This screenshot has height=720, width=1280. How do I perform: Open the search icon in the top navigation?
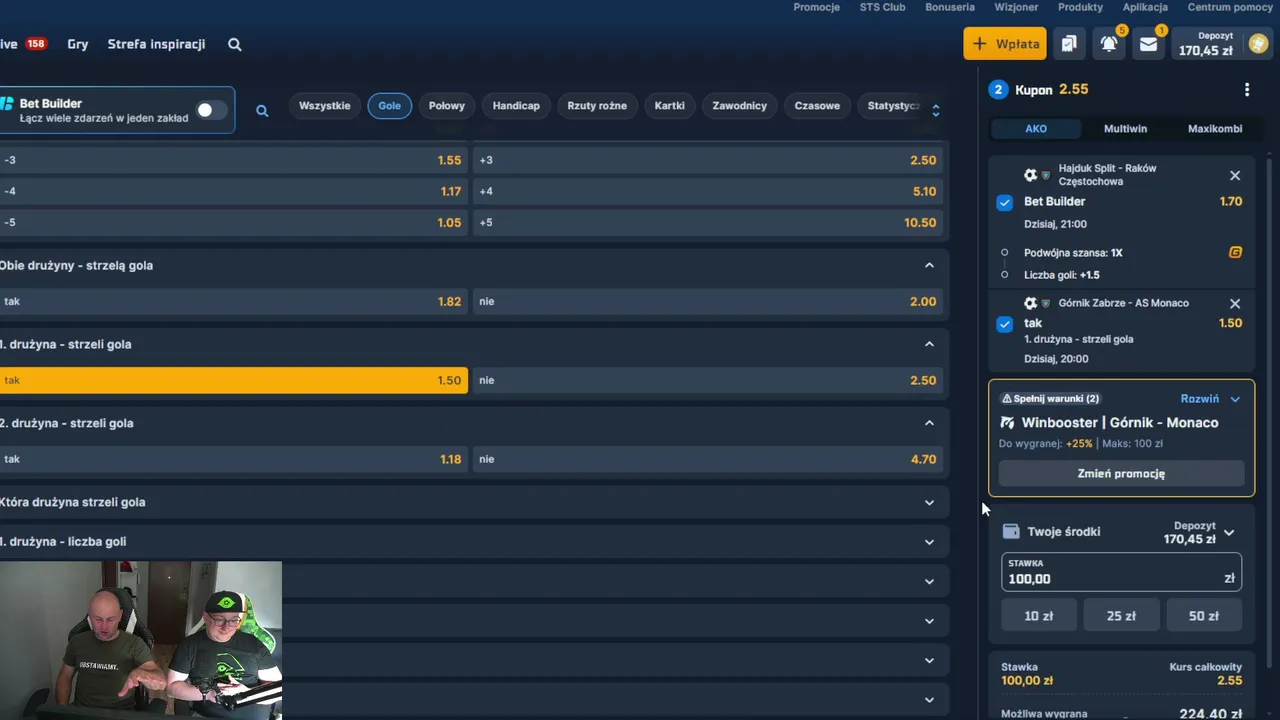(x=235, y=44)
